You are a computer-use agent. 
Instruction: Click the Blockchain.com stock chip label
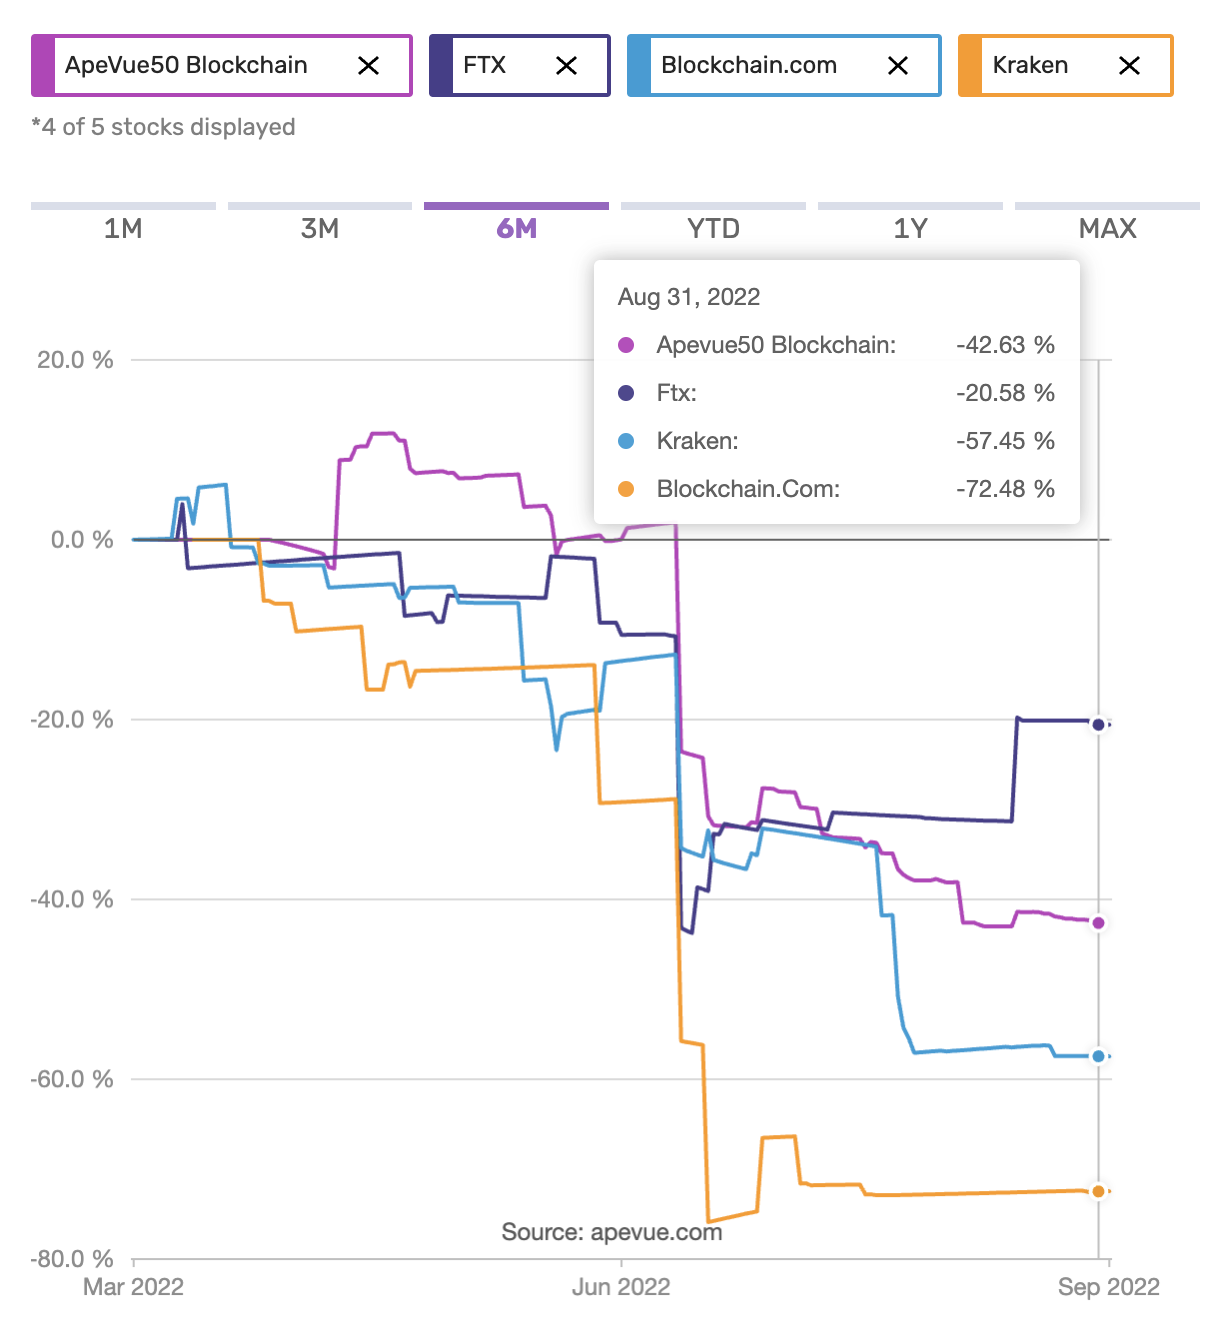pos(749,66)
